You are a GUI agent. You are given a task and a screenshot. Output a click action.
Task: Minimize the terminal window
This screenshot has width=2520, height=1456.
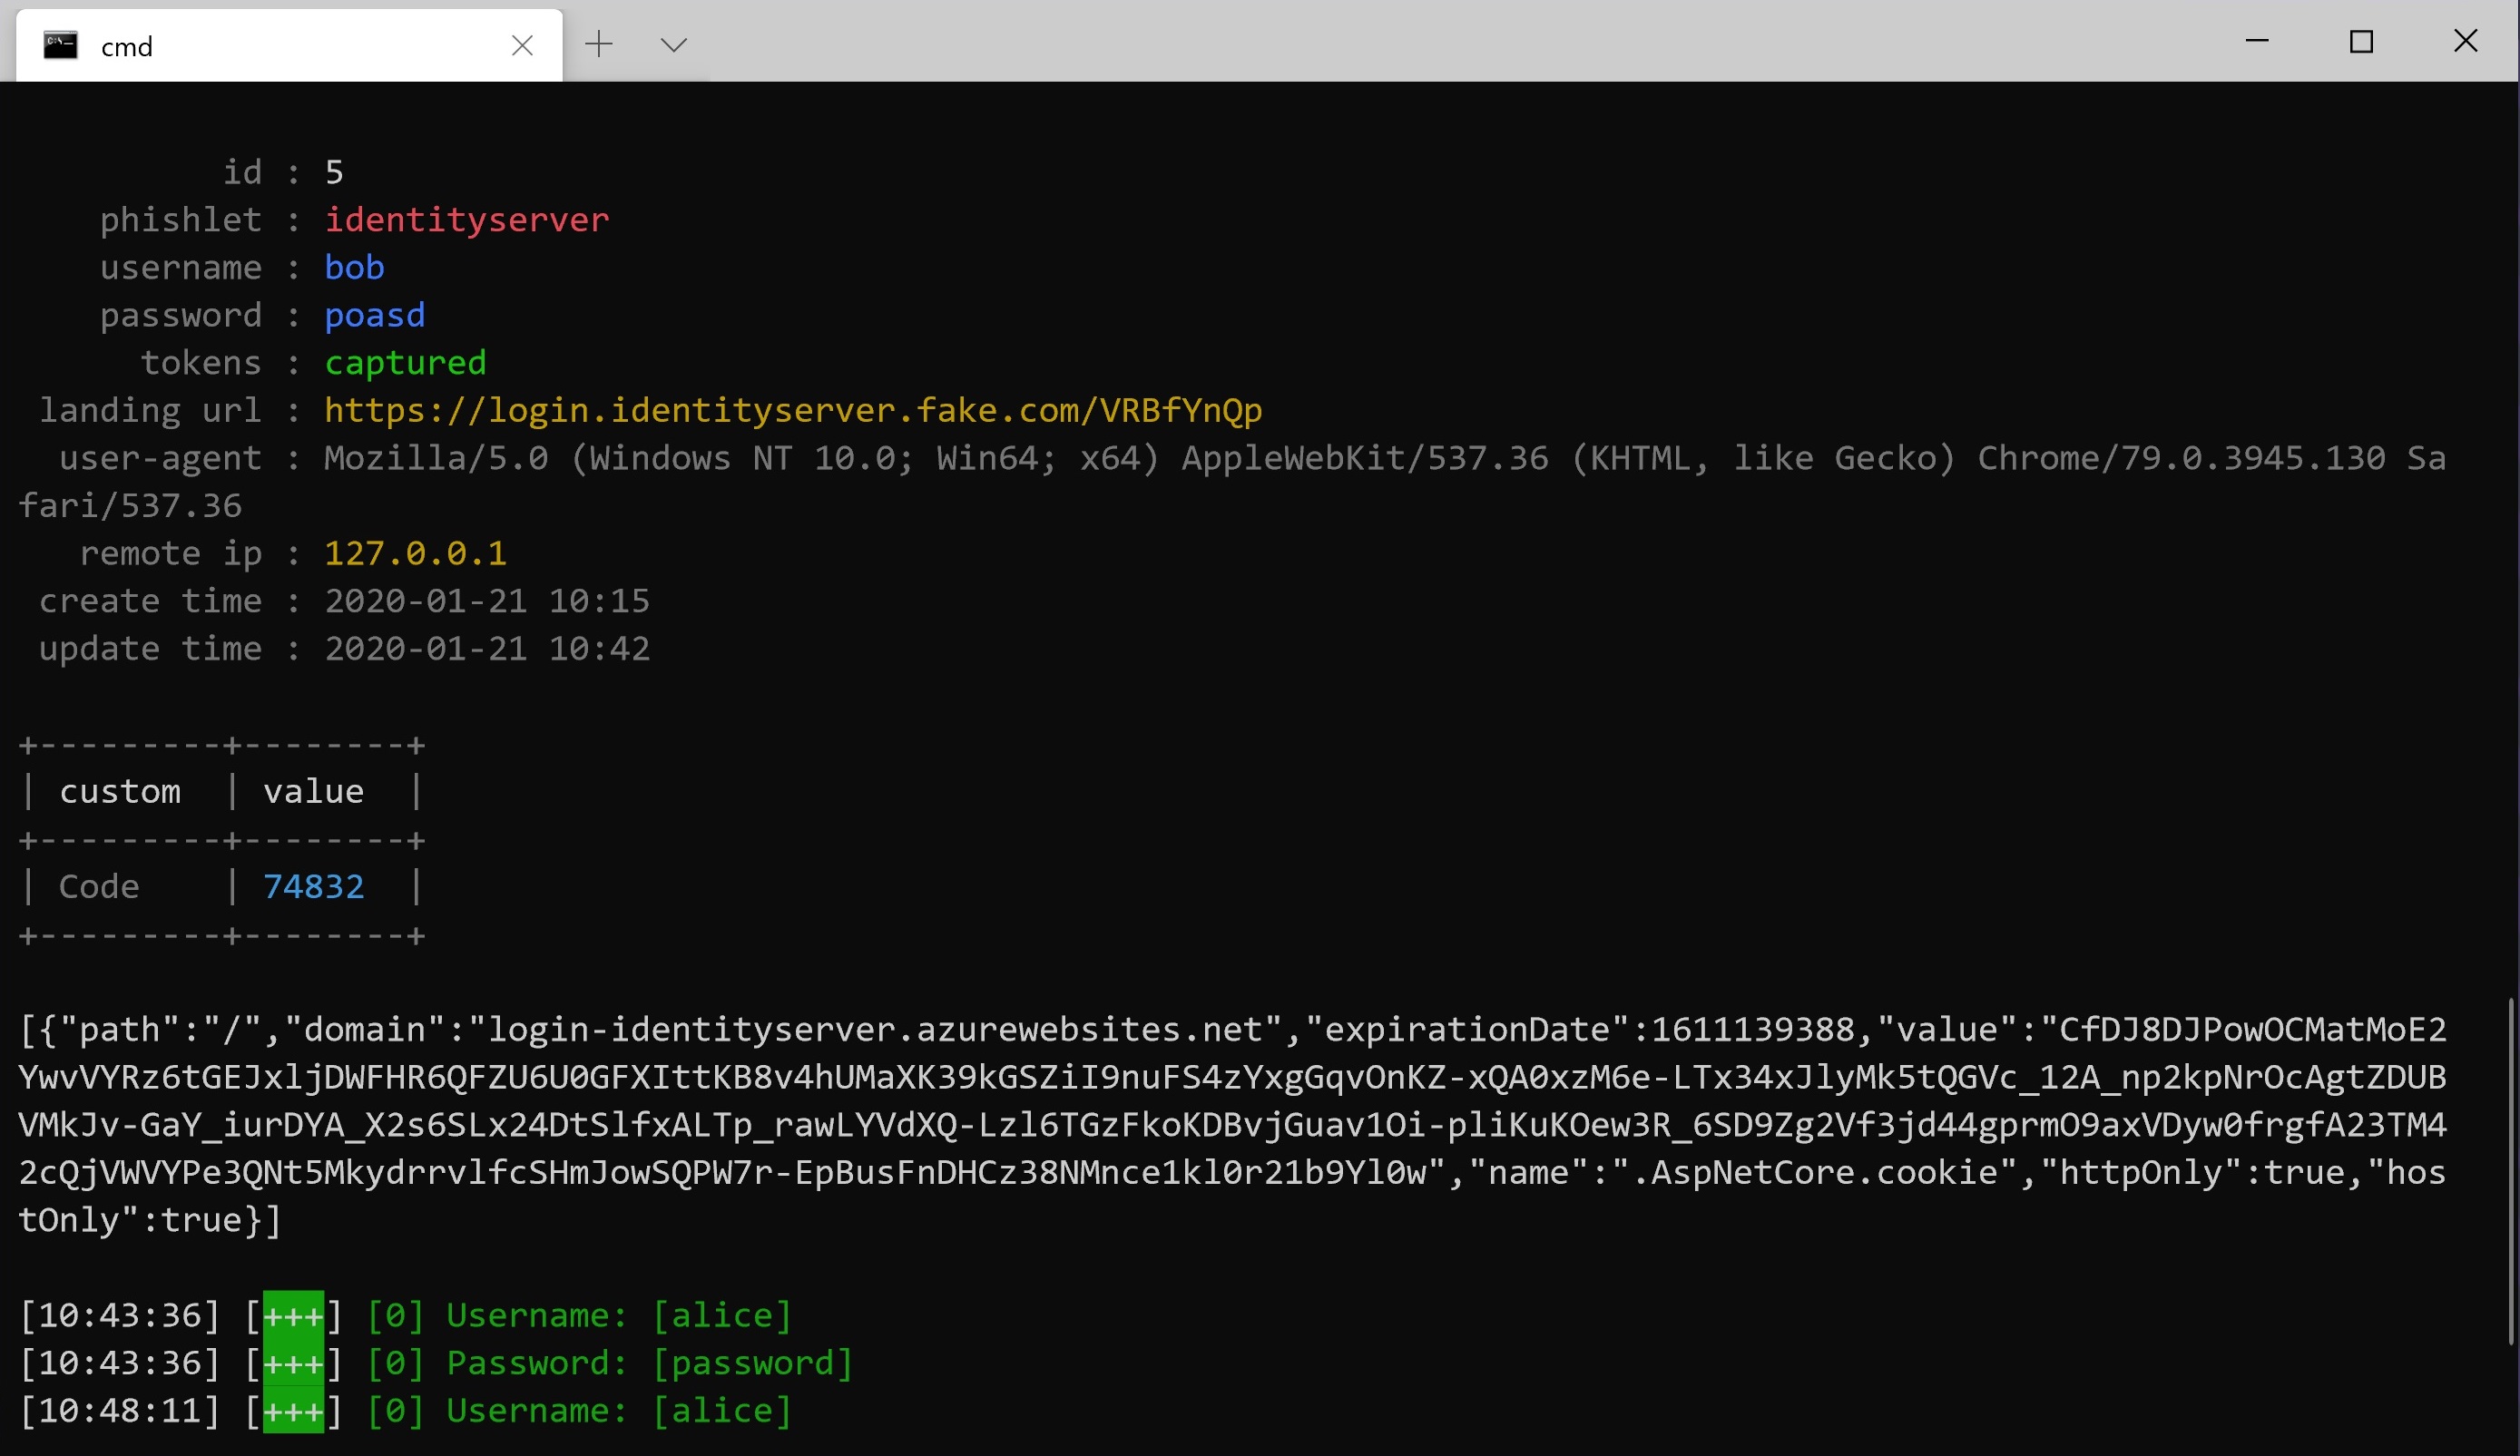(x=2257, y=41)
